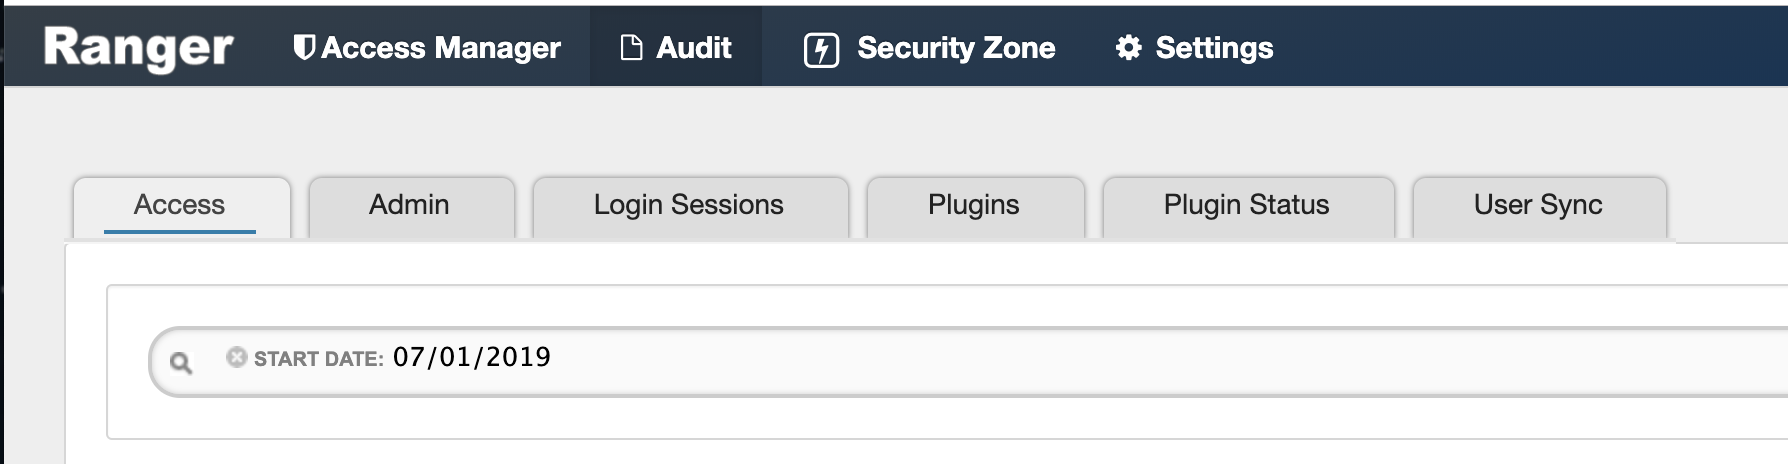Open the Audit menu label

pyautogui.click(x=694, y=48)
